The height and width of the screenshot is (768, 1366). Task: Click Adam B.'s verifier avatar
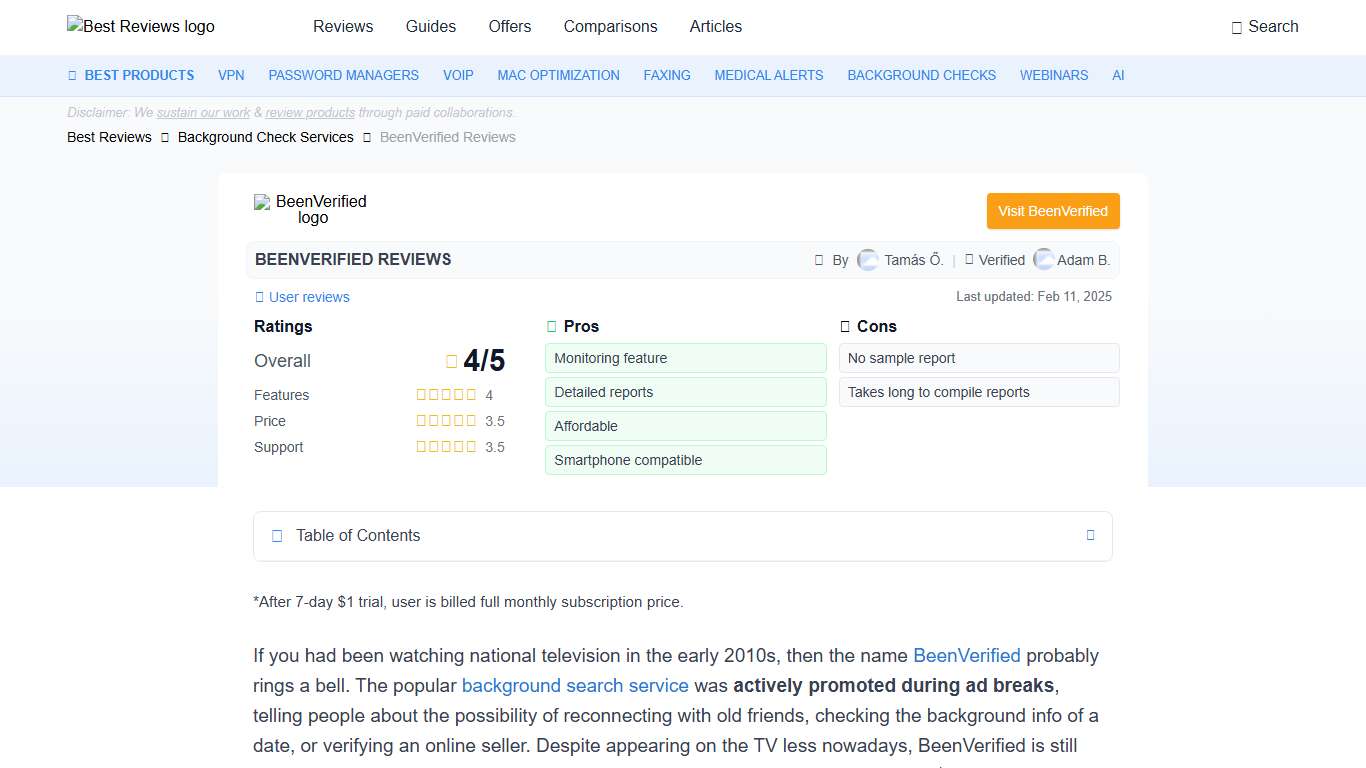tap(1042, 259)
